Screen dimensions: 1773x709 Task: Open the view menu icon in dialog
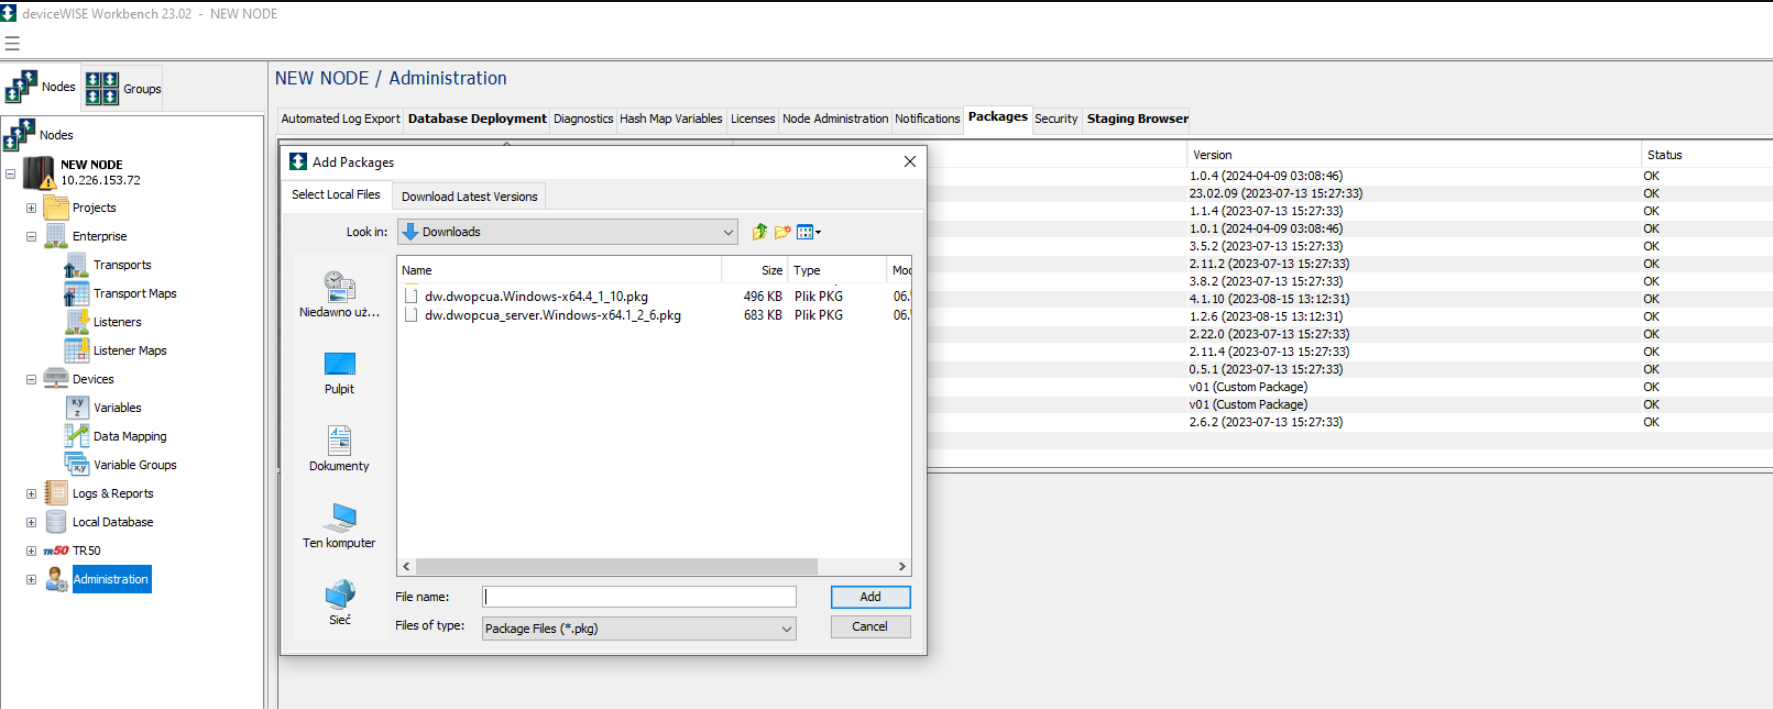click(808, 232)
